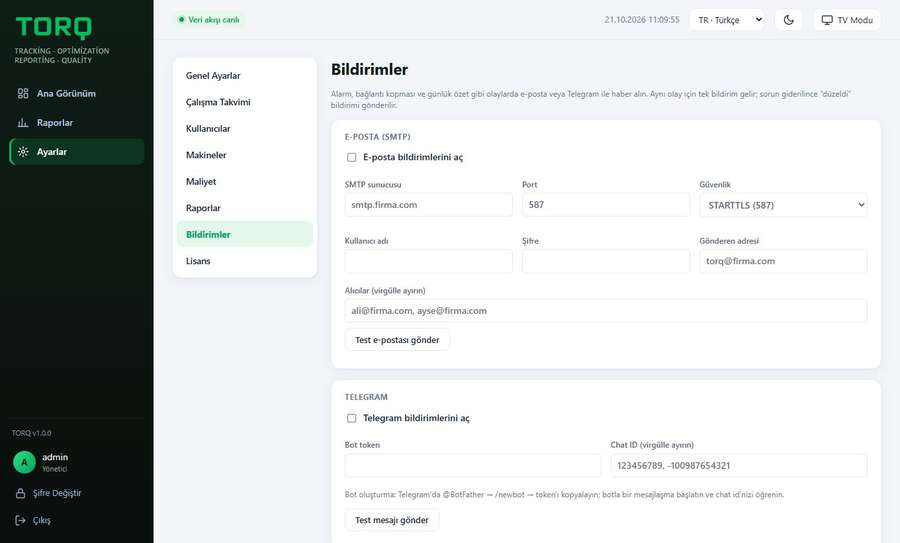Click the Kullanıcı adı input field
The width and height of the screenshot is (900, 543).
[x=429, y=261]
